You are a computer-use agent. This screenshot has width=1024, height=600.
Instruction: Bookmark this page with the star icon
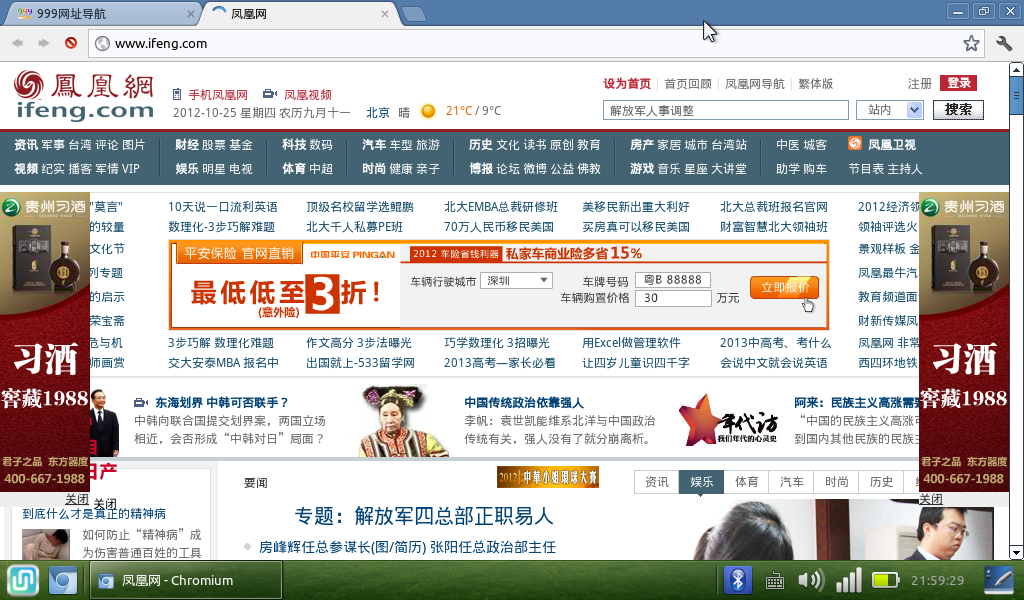(x=971, y=43)
